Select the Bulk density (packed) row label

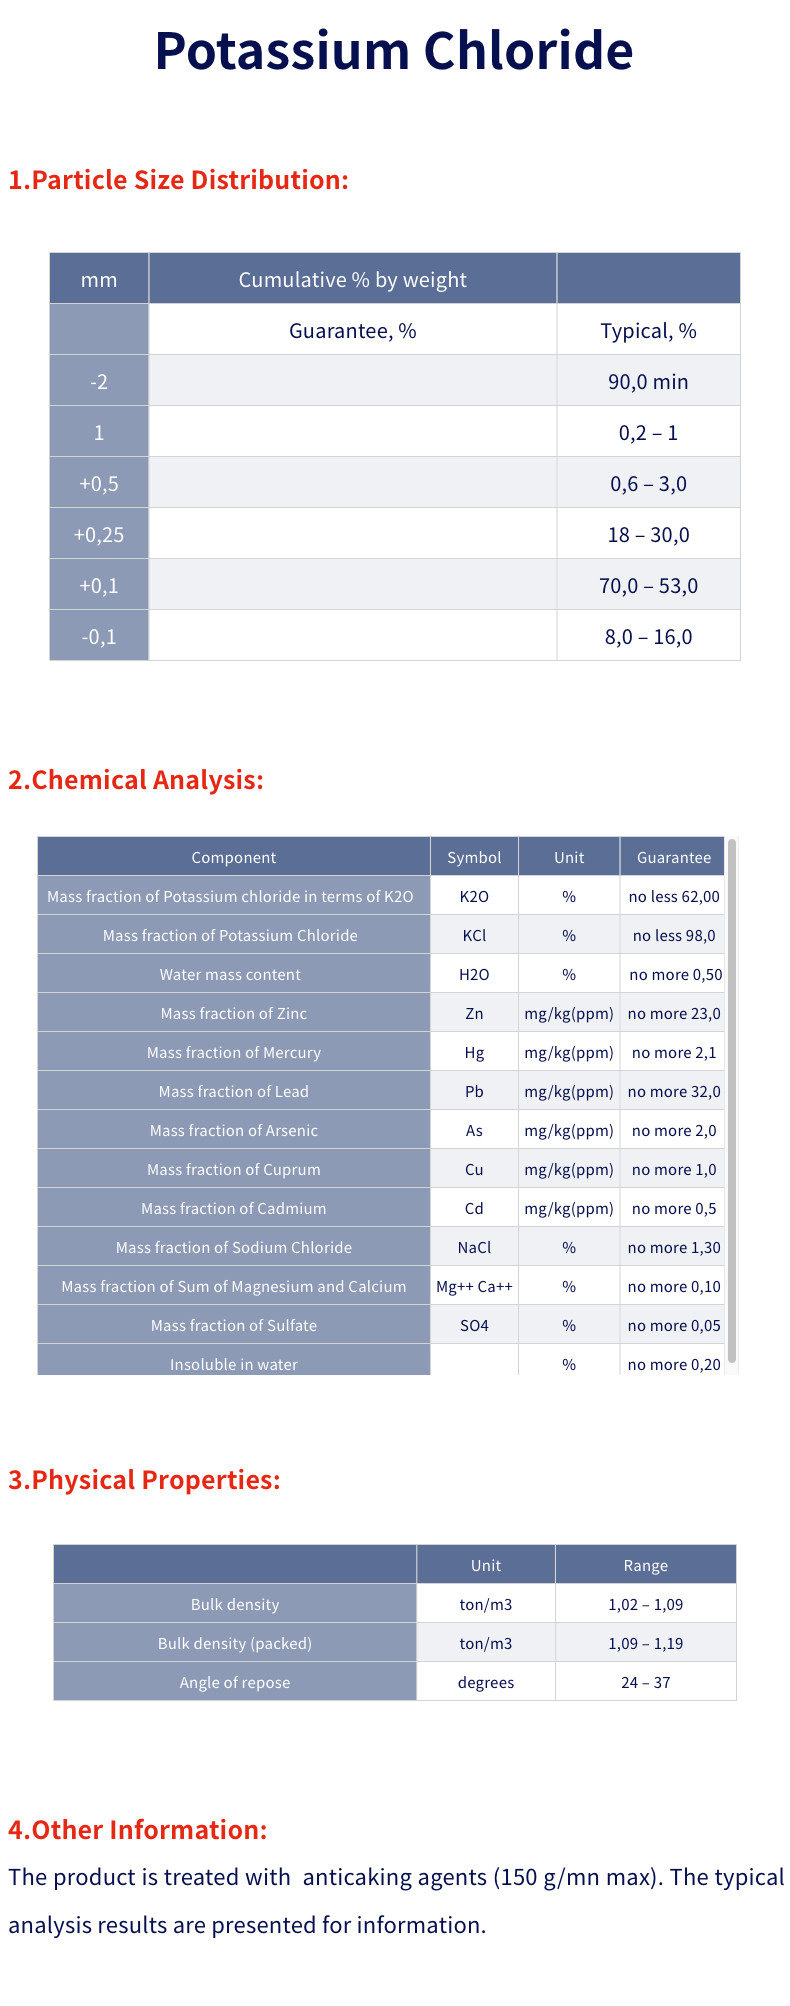point(235,1643)
